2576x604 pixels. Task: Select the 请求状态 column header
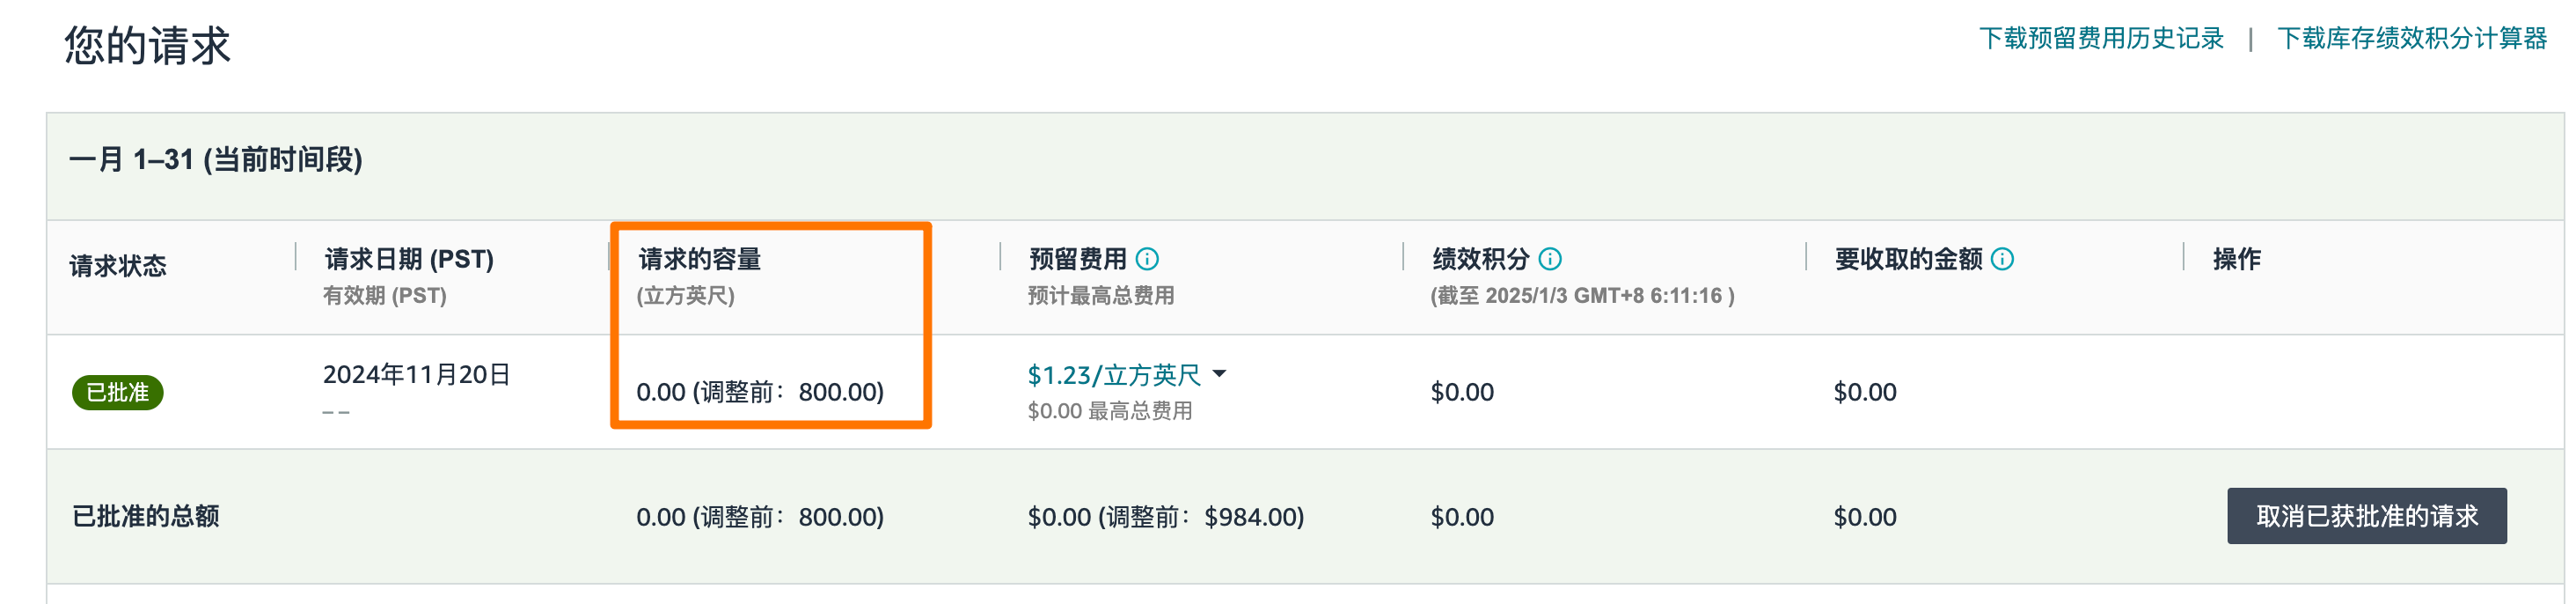coord(118,266)
